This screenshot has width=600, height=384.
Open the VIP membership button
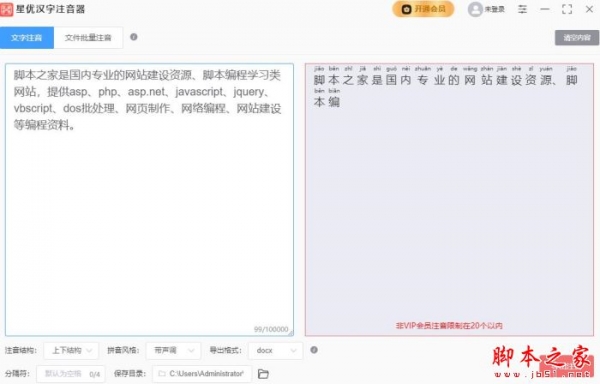click(423, 9)
